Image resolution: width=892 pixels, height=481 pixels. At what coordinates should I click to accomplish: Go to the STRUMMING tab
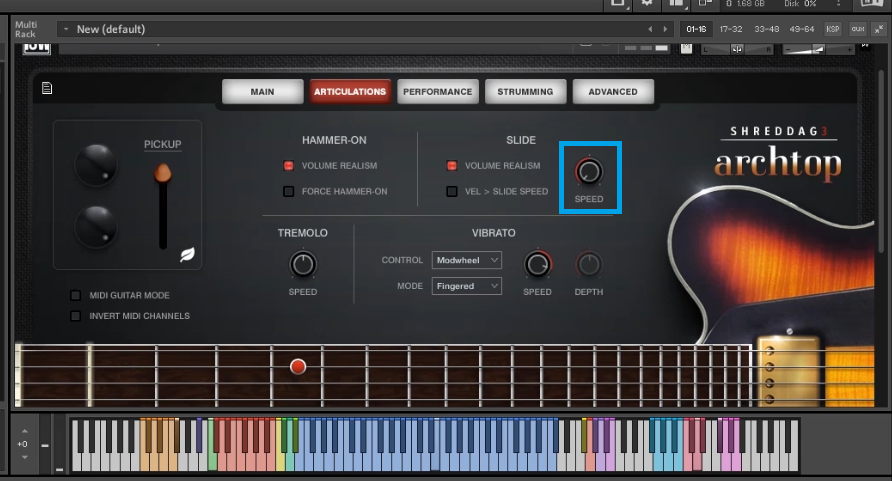(x=525, y=92)
